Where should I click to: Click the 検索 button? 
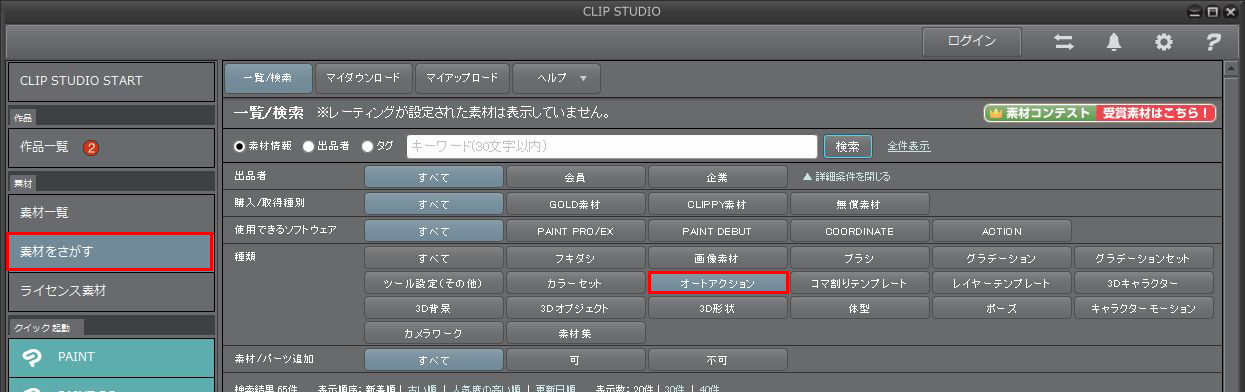click(x=847, y=146)
